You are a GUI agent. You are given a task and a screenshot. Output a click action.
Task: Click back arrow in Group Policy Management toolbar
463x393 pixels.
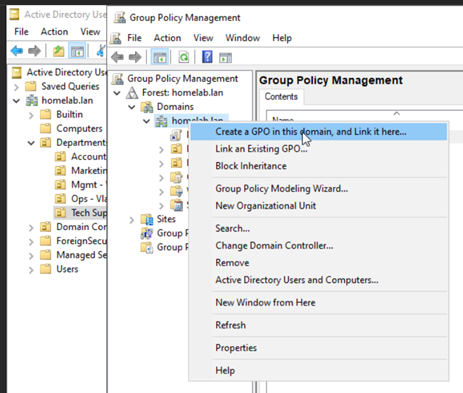tap(117, 57)
